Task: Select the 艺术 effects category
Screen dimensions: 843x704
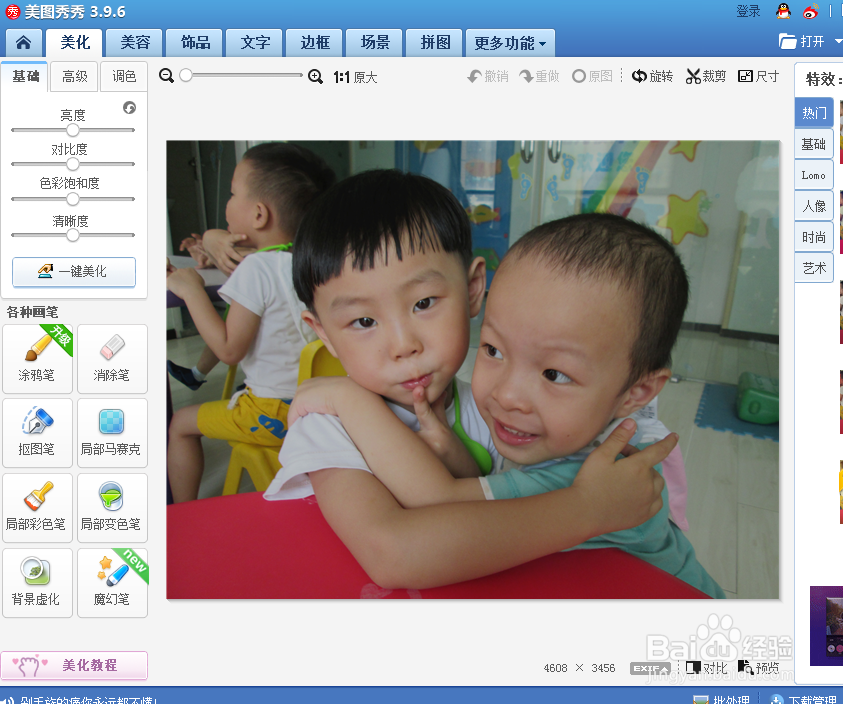Action: pos(814,268)
